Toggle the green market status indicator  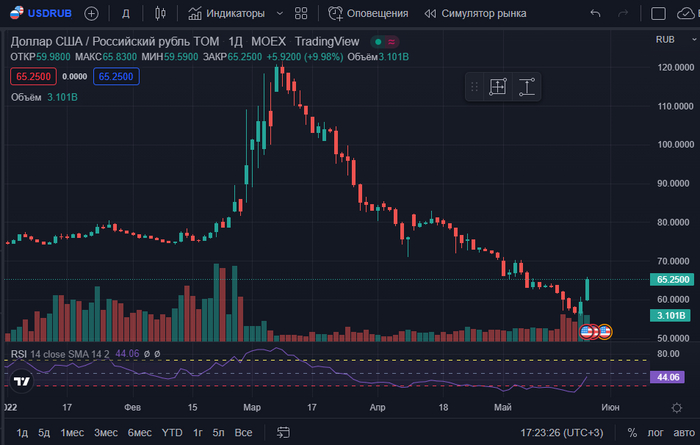pos(378,42)
